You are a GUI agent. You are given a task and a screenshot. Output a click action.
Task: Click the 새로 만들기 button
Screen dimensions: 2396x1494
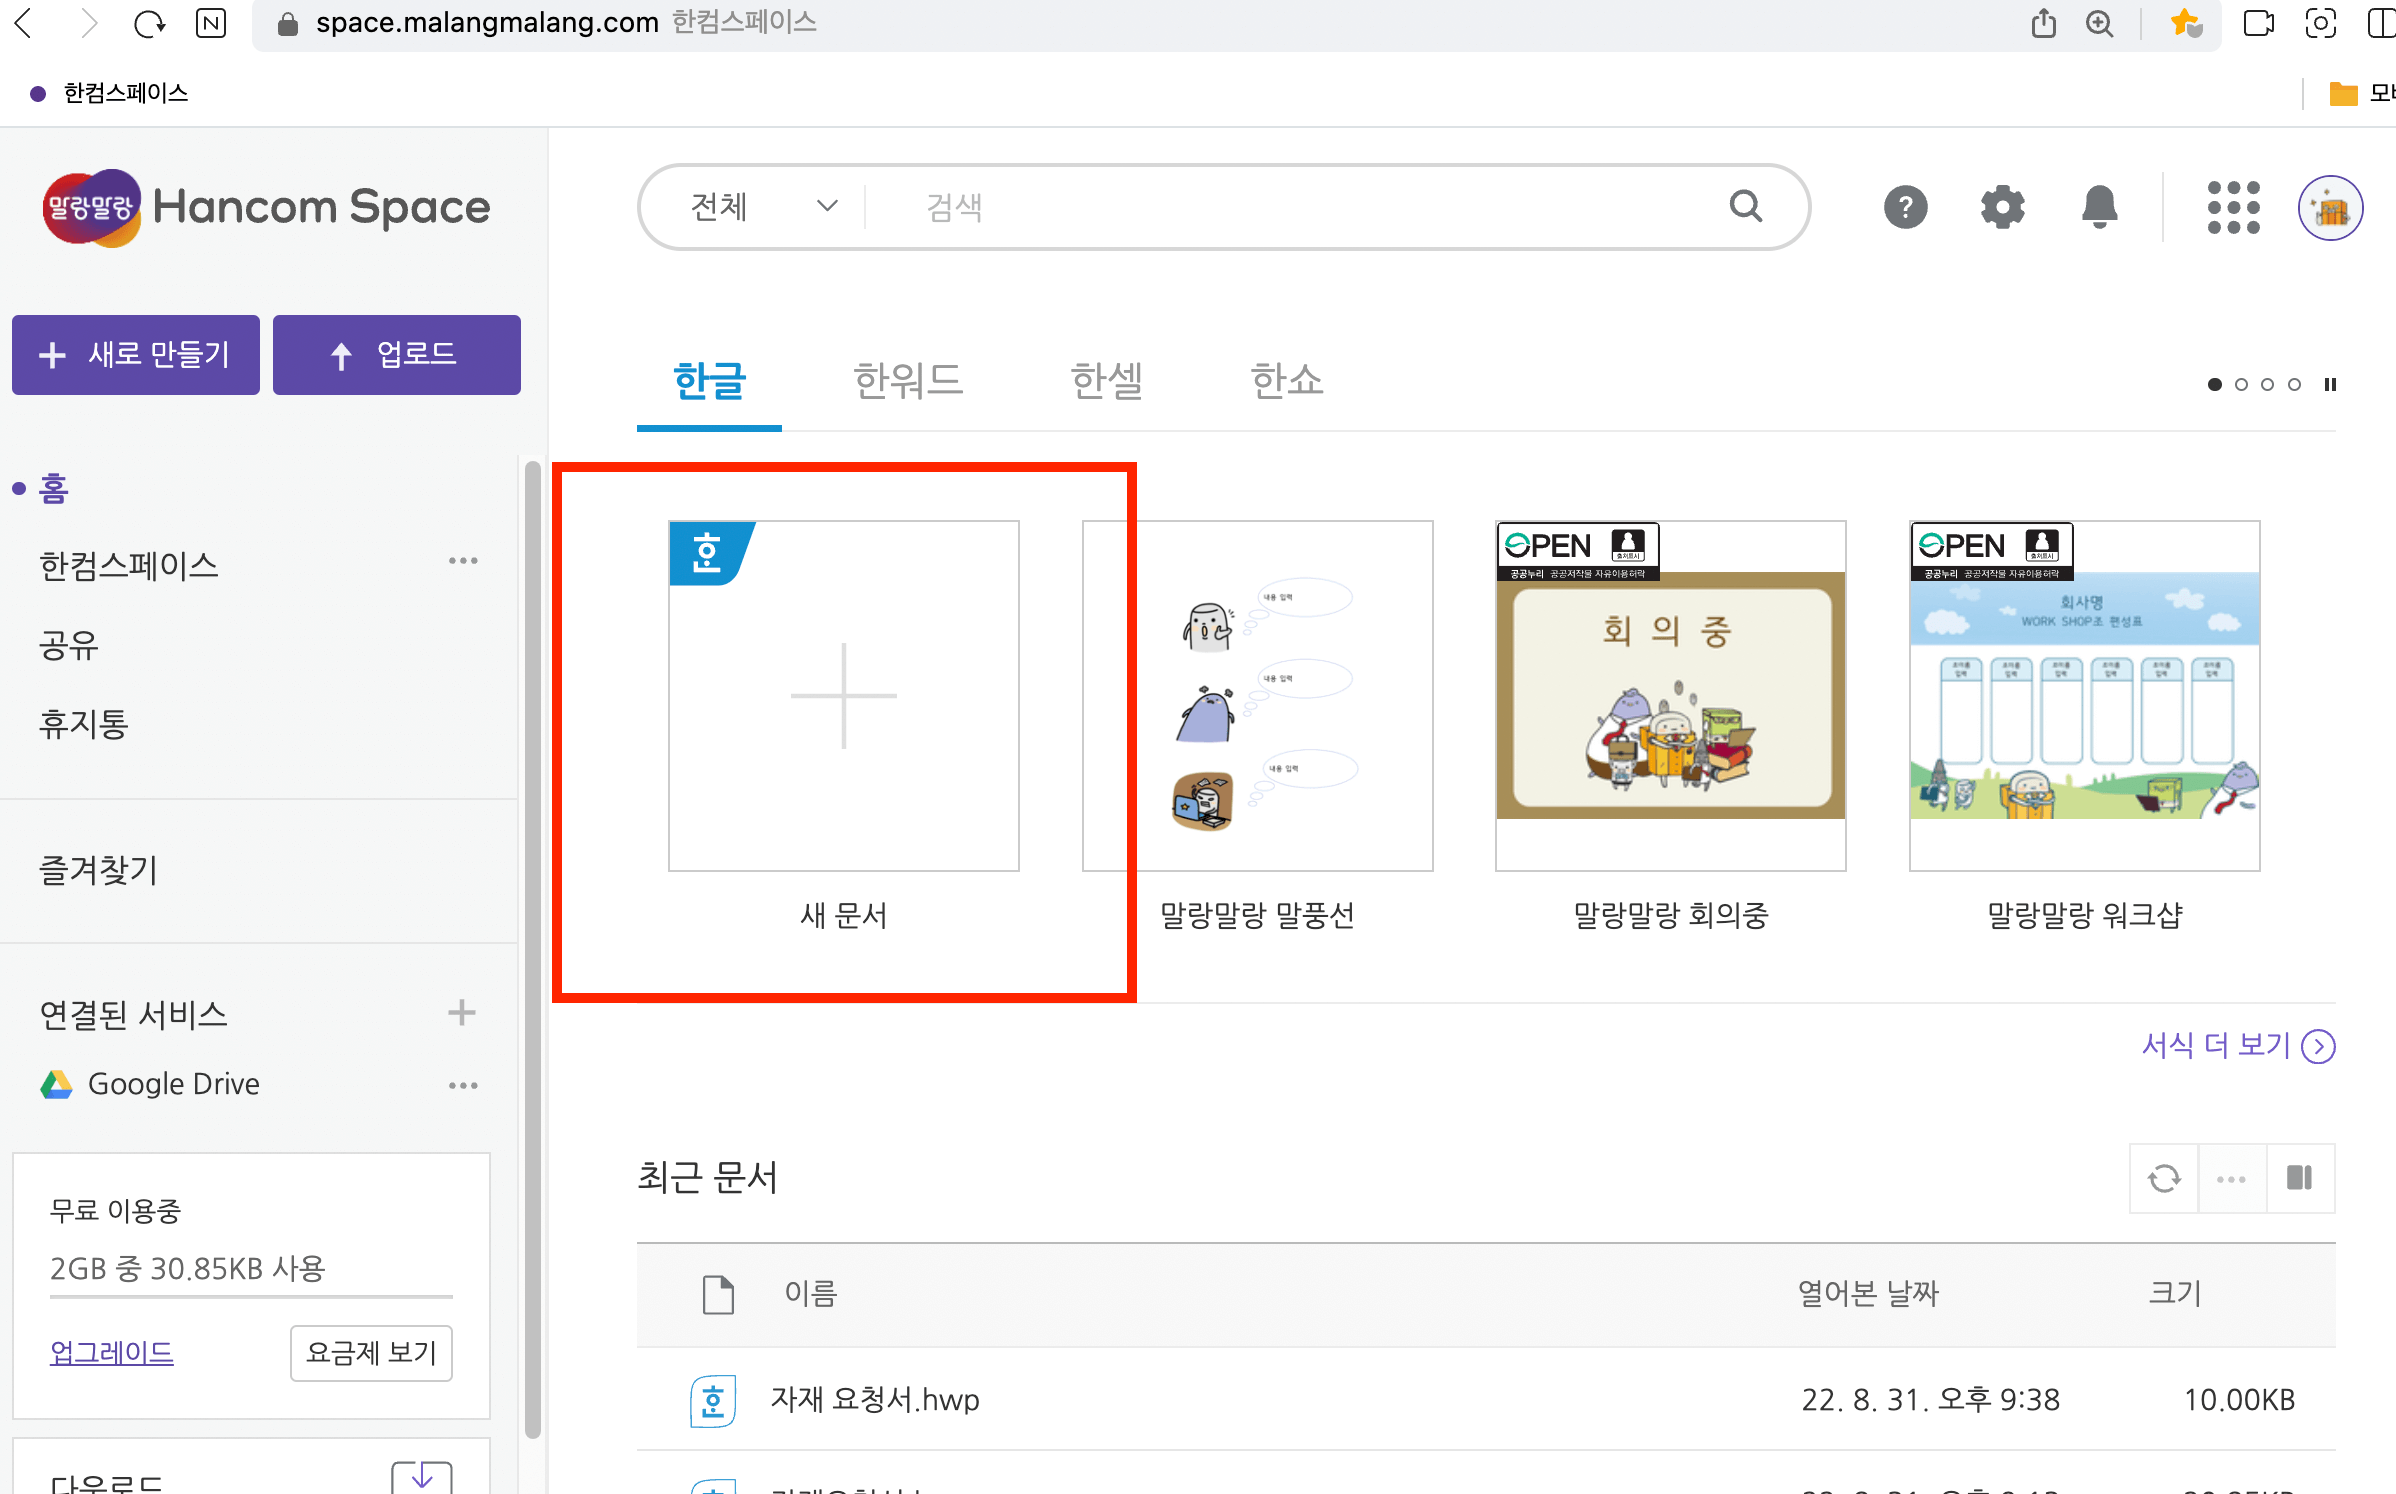click(x=136, y=355)
